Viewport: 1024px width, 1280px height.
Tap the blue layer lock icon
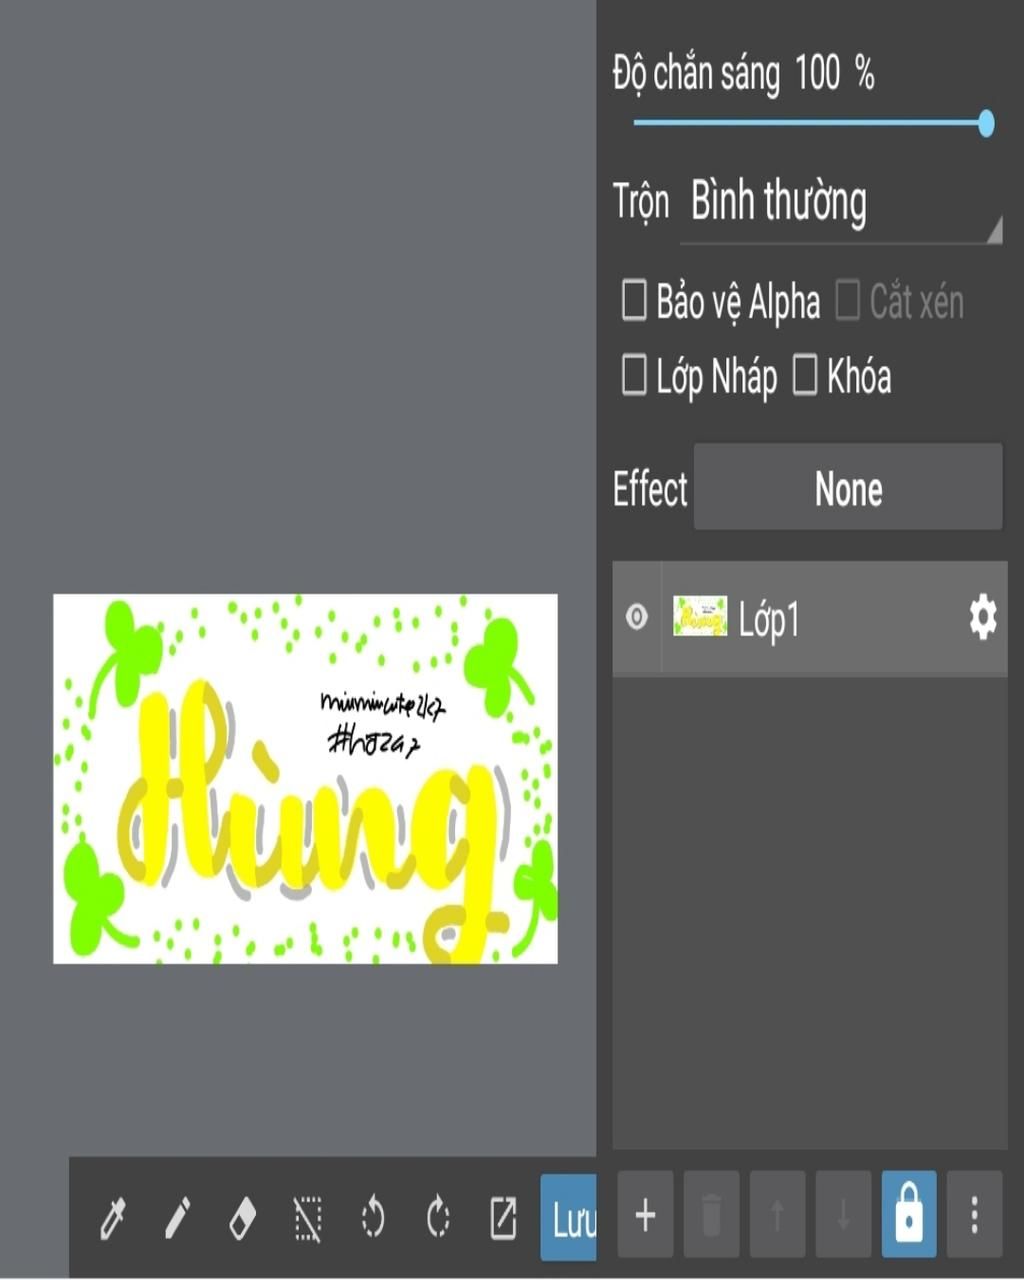pos(909,1216)
